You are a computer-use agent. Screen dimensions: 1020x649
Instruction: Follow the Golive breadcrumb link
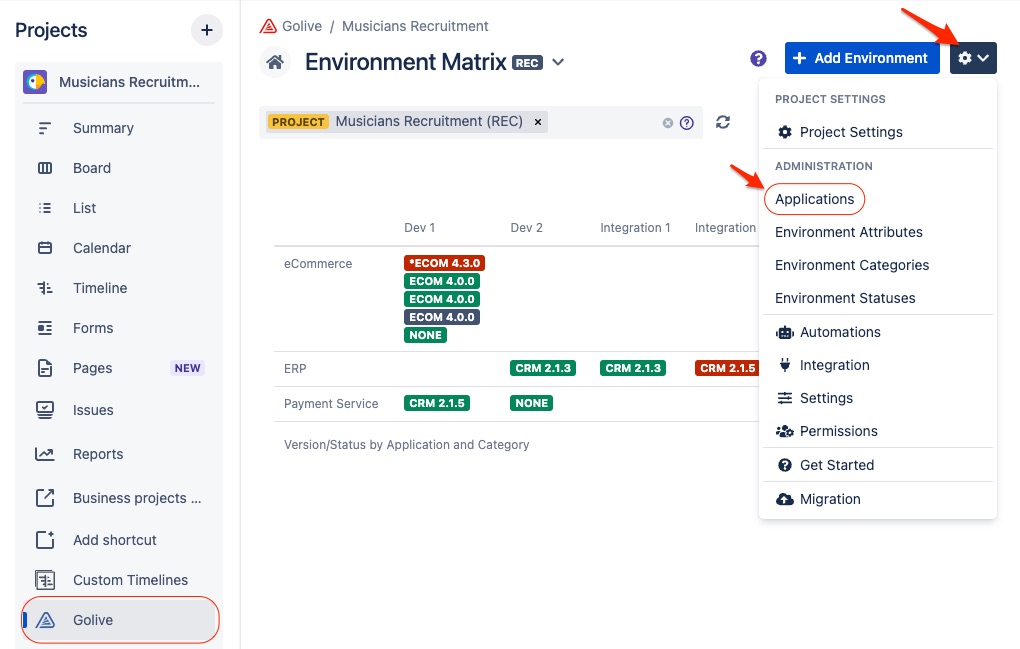[301, 26]
